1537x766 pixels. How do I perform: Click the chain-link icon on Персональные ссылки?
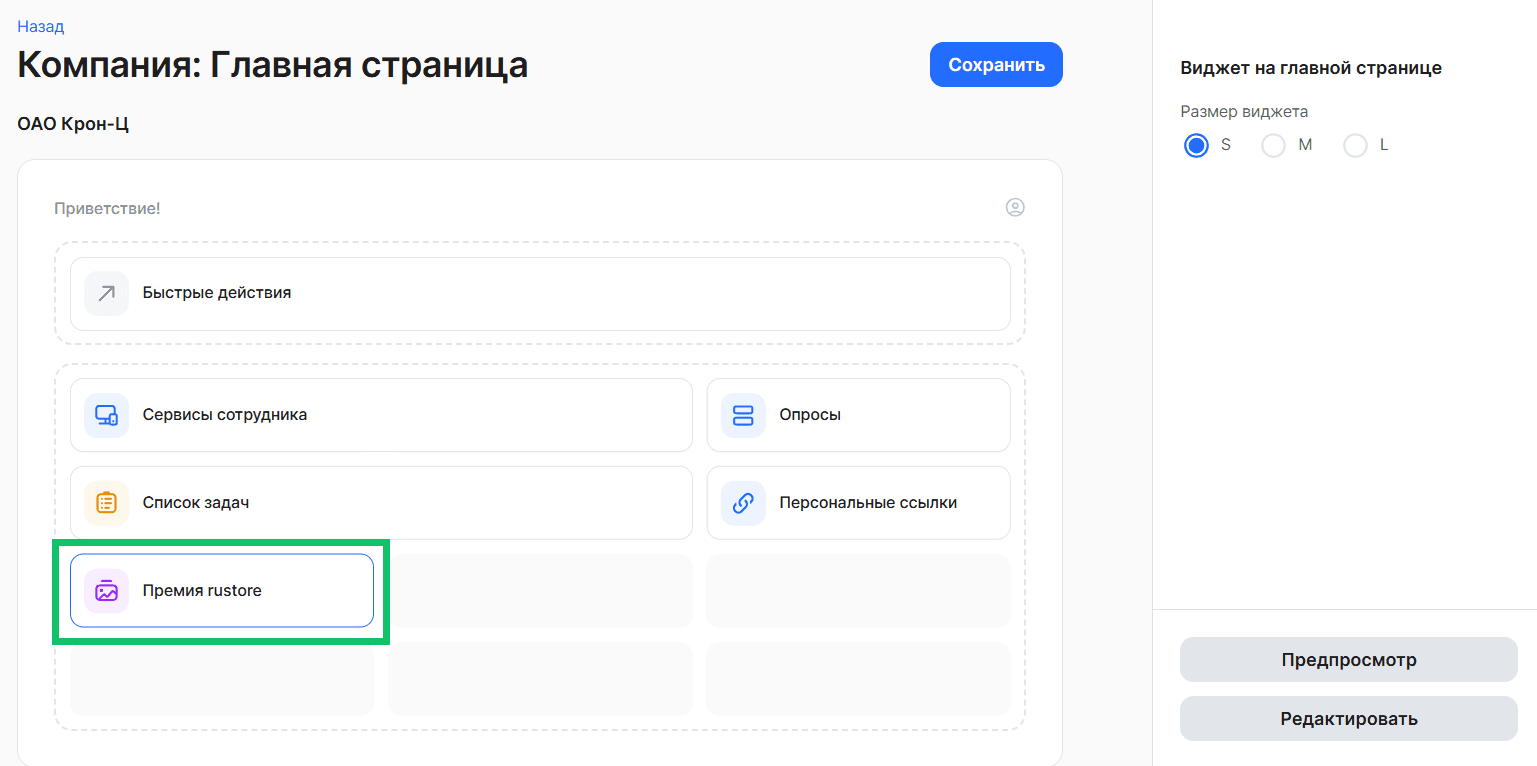tap(743, 502)
